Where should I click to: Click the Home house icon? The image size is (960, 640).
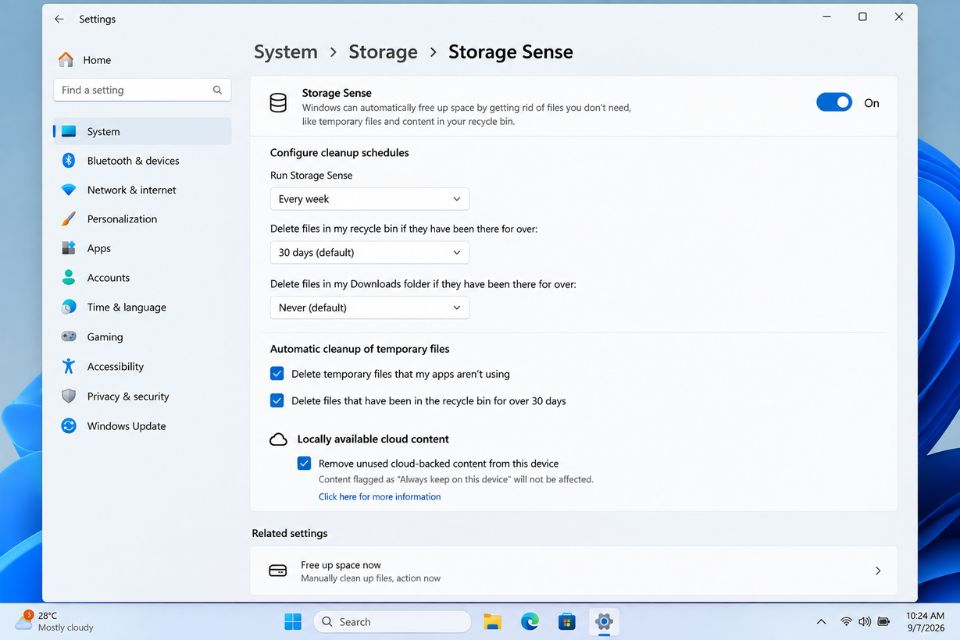point(66,59)
